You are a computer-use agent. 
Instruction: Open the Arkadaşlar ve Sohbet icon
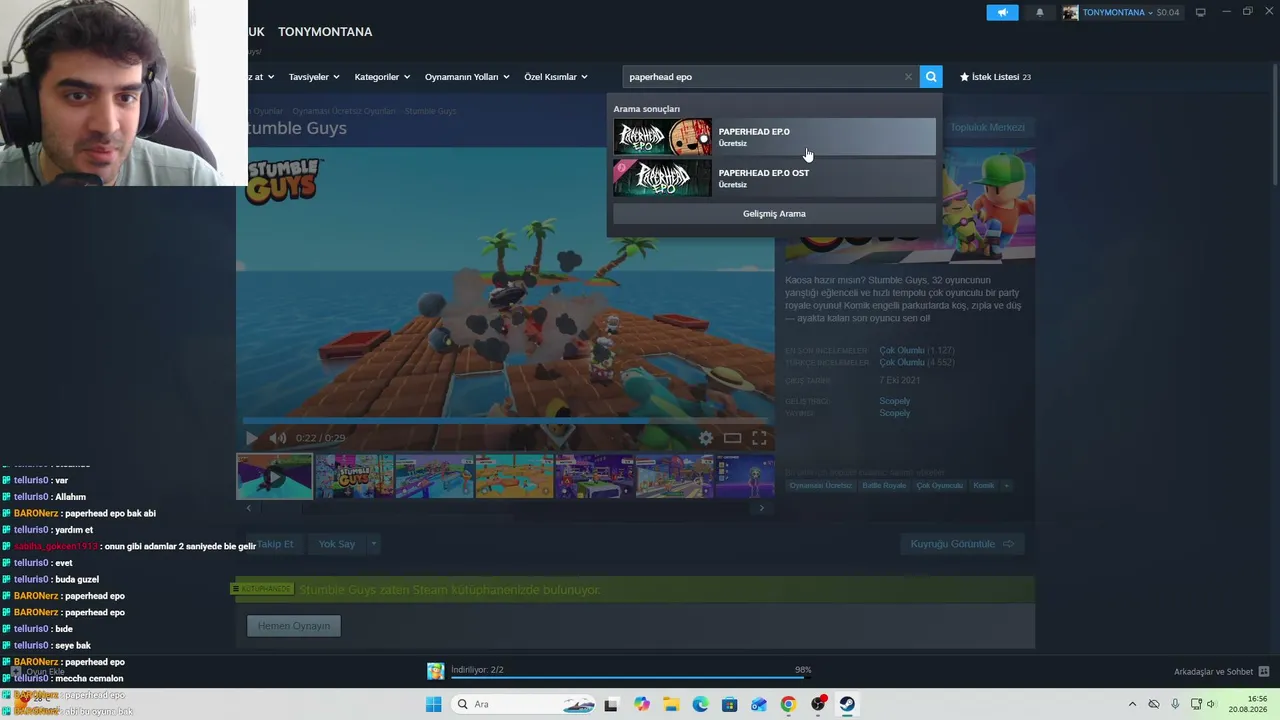tap(1264, 671)
